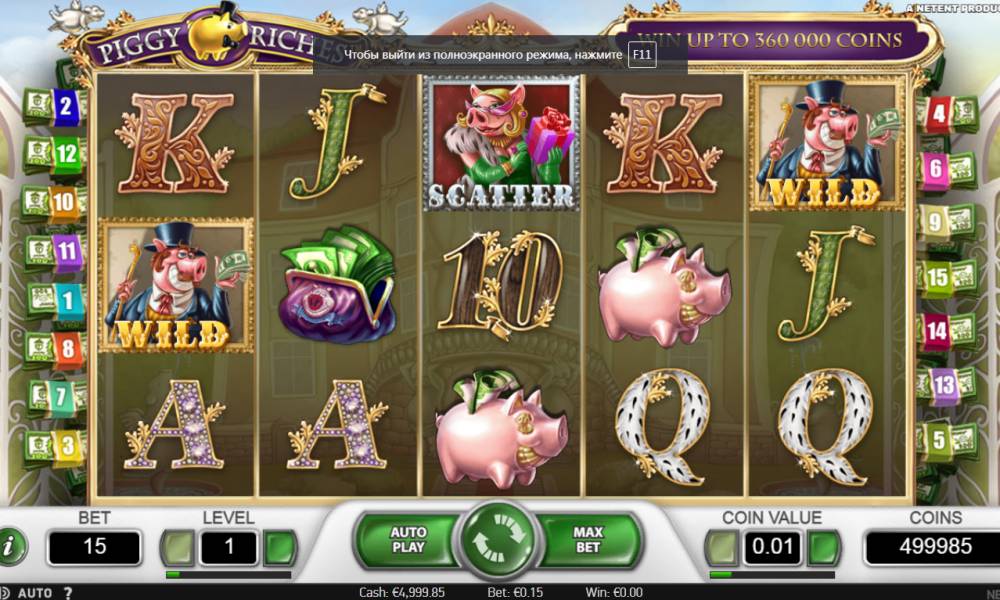Click the level progress slider bar
The image size is (1000, 600).
click(228, 574)
